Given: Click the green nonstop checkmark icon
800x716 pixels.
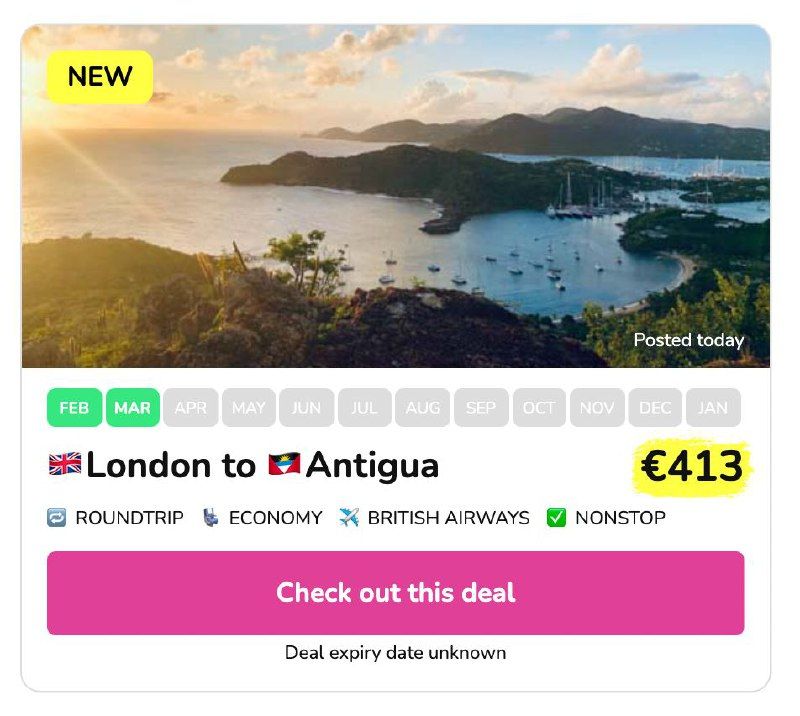Looking at the screenshot, I should [x=556, y=517].
